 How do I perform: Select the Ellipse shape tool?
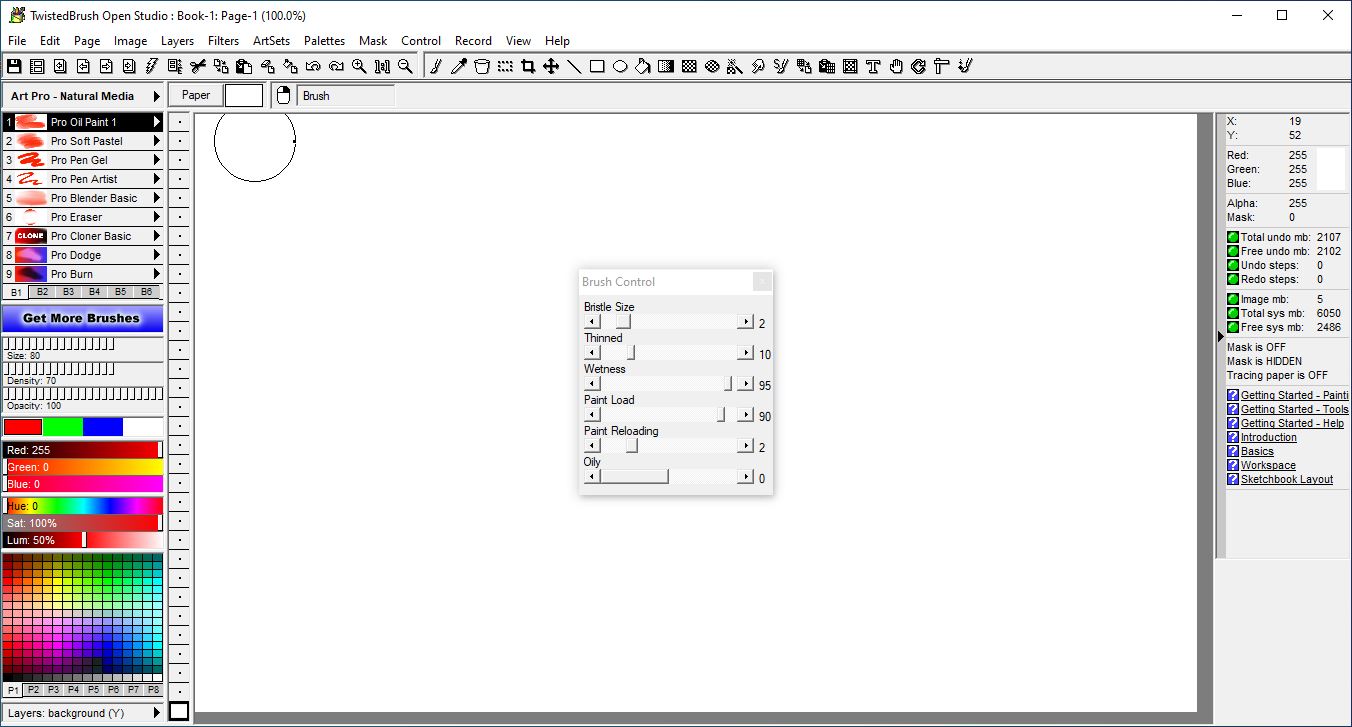tap(620, 66)
